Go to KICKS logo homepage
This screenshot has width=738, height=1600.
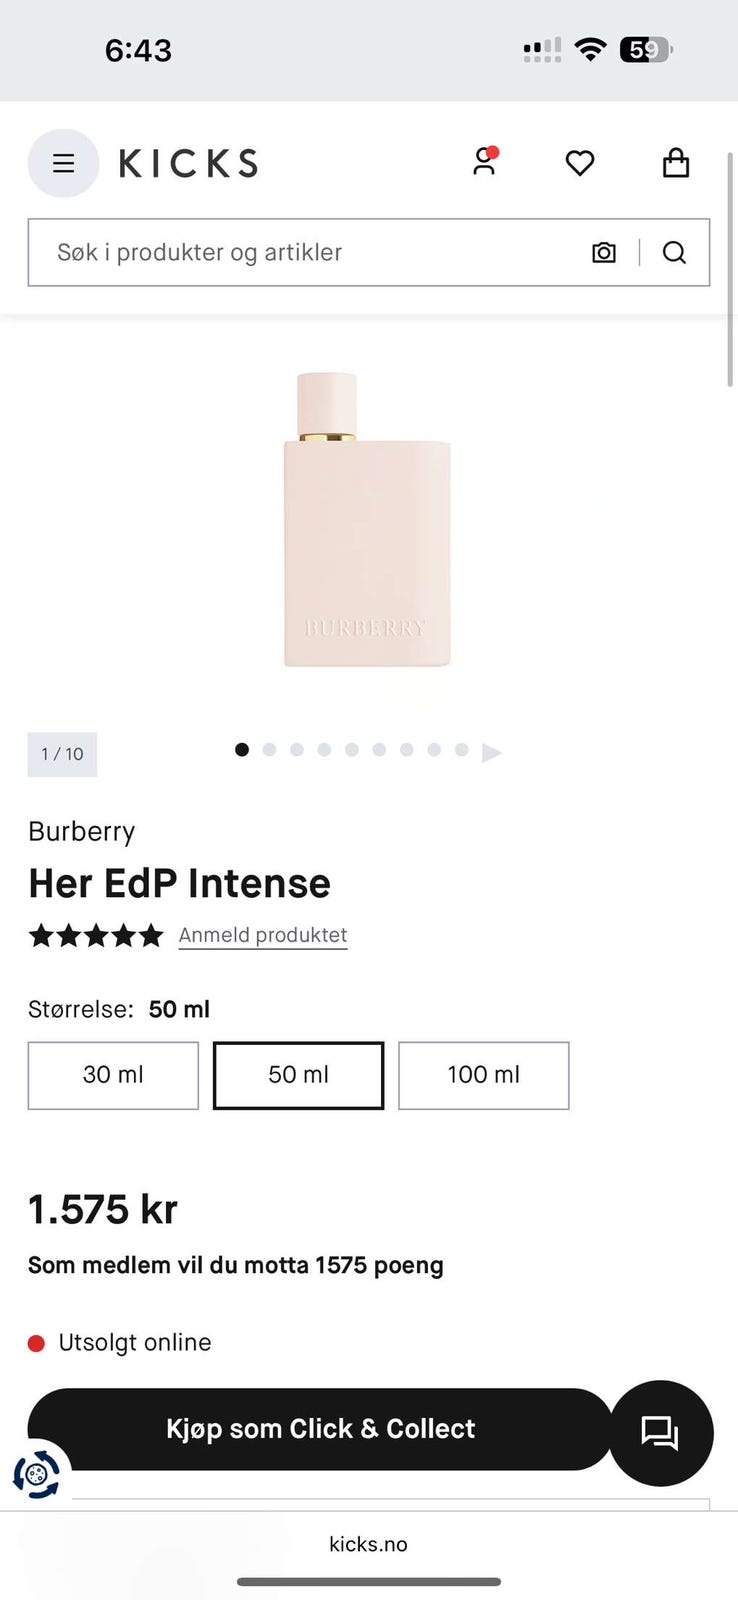pos(189,163)
